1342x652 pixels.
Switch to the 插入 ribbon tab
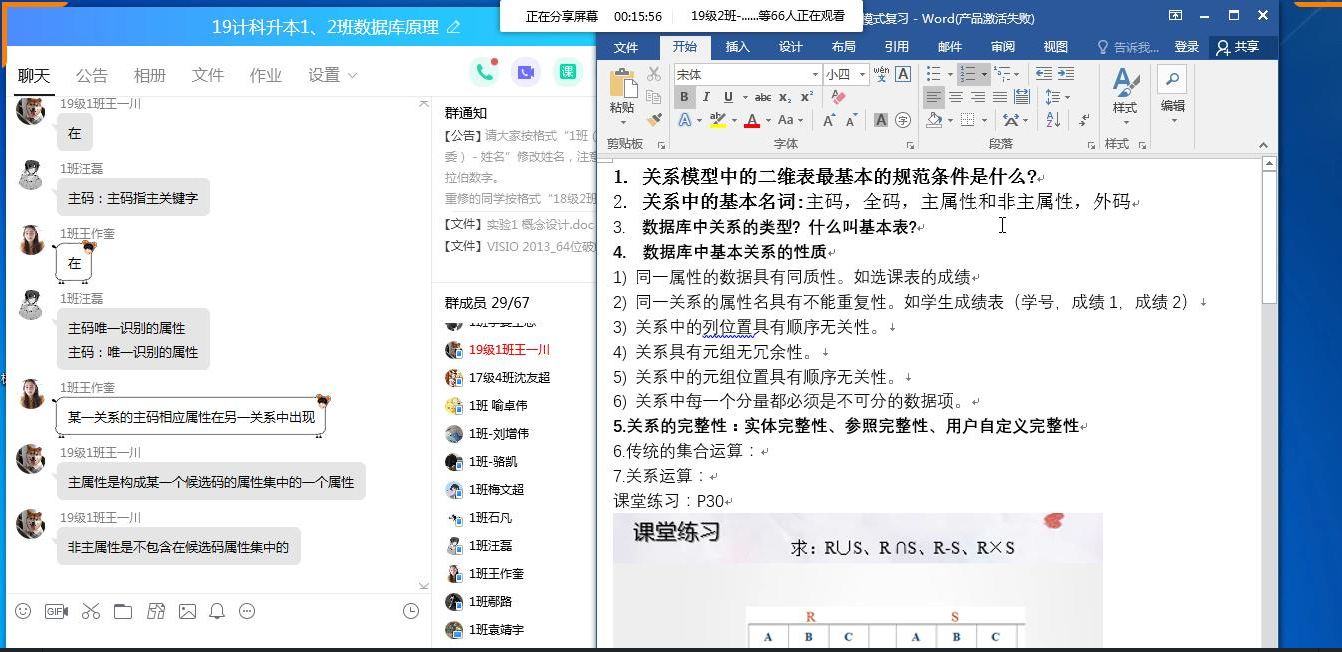737,47
